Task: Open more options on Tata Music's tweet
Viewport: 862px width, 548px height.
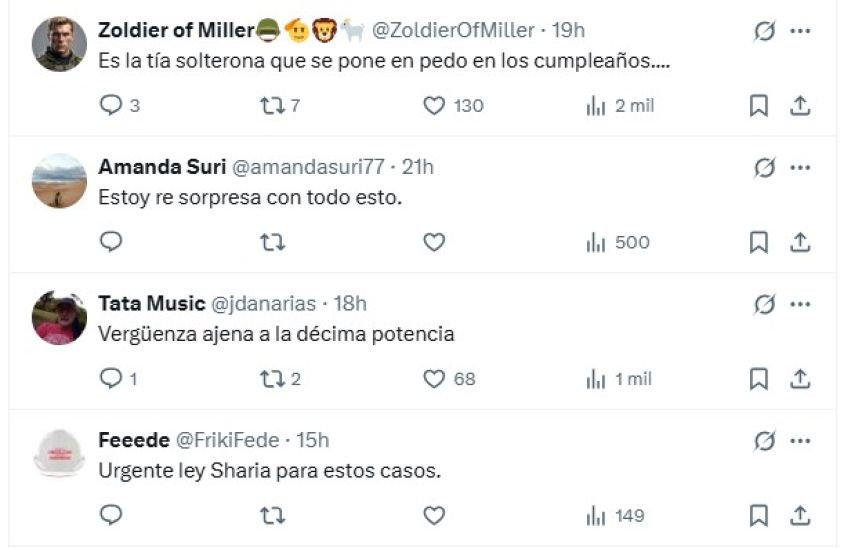Action: [800, 304]
